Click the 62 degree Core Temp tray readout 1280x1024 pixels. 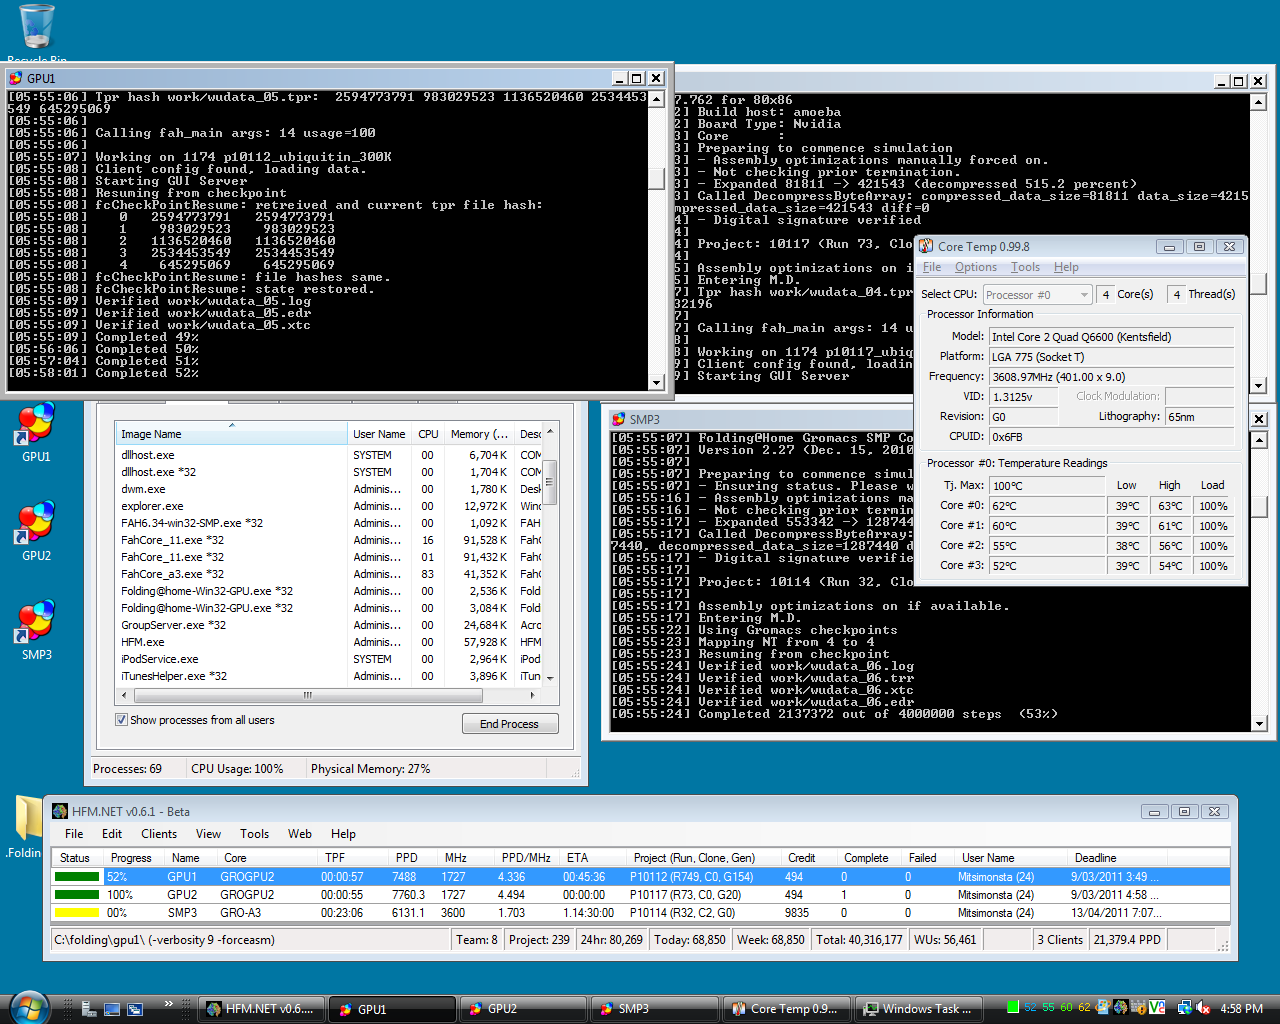tap(1084, 1008)
